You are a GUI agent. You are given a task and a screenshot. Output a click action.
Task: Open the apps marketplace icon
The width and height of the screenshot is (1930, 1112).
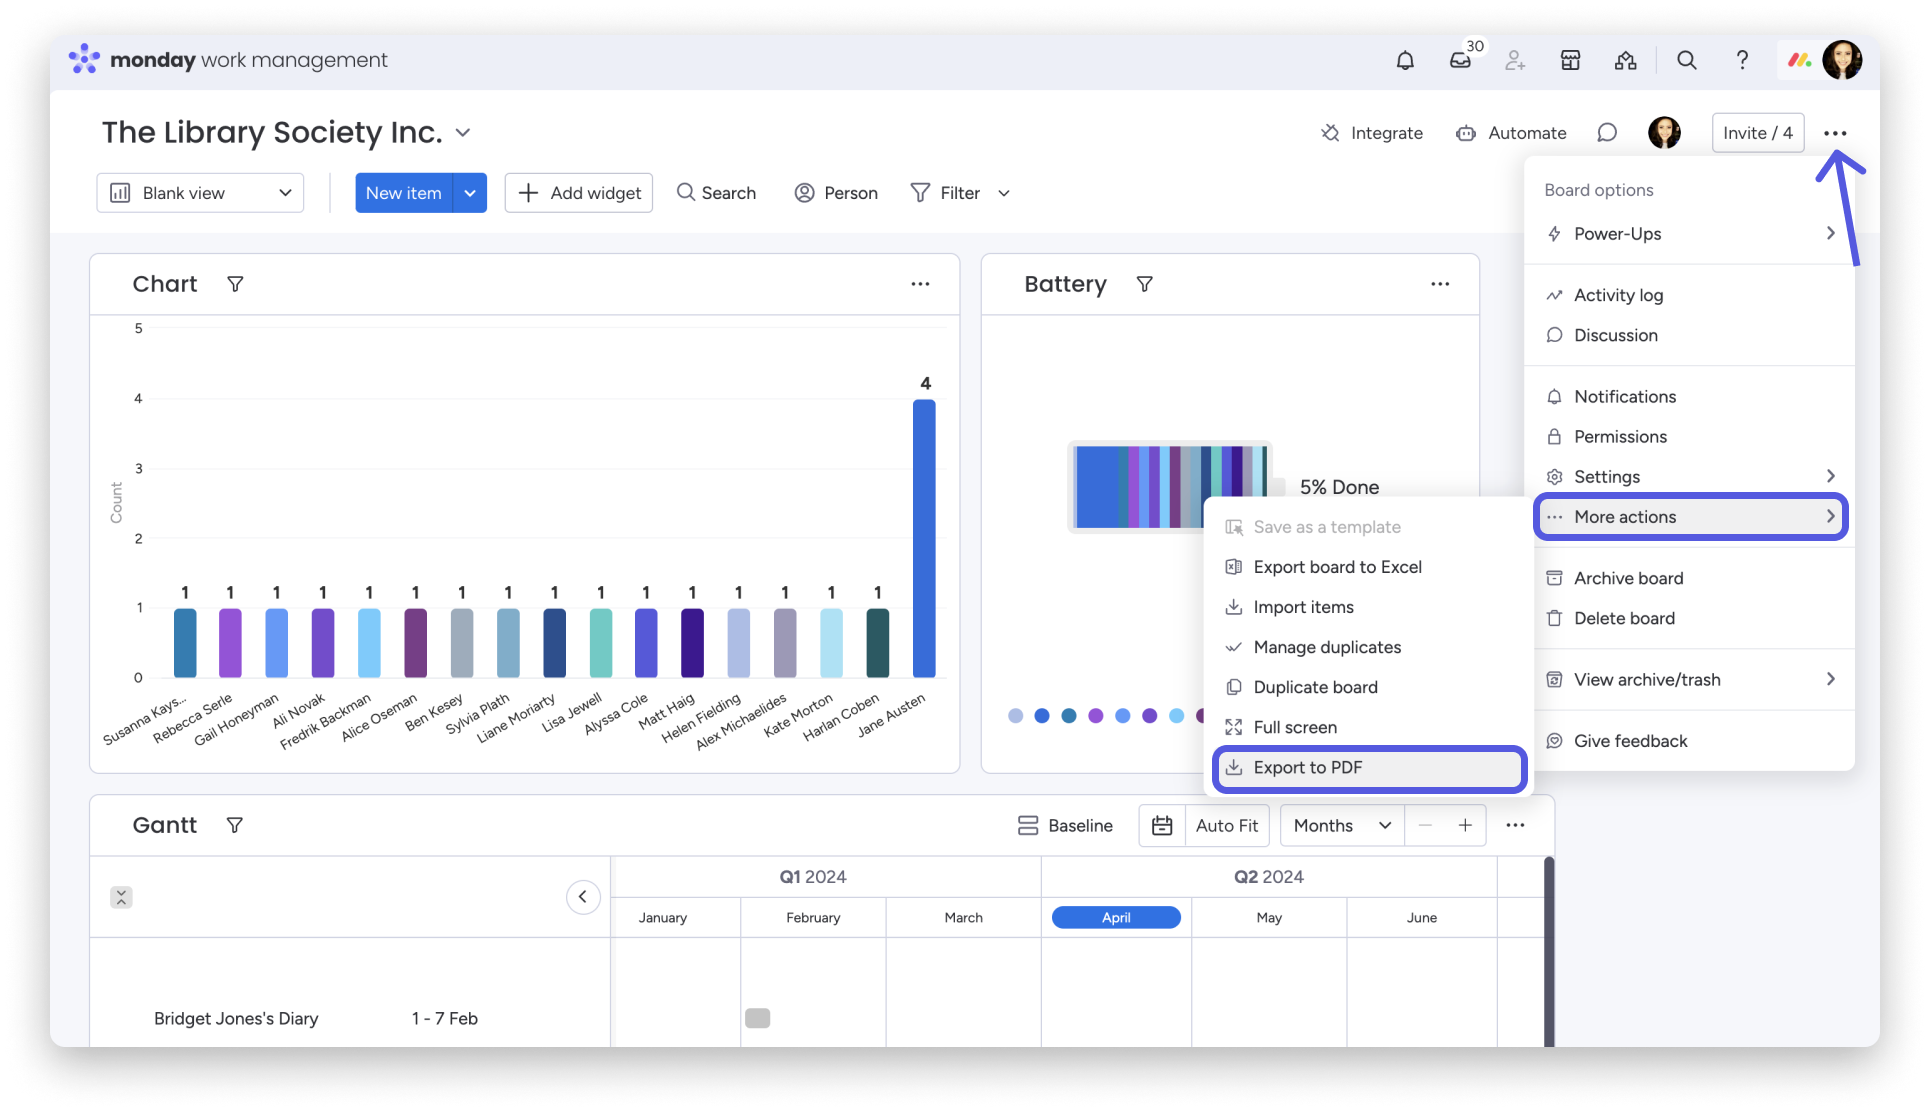tap(1570, 60)
